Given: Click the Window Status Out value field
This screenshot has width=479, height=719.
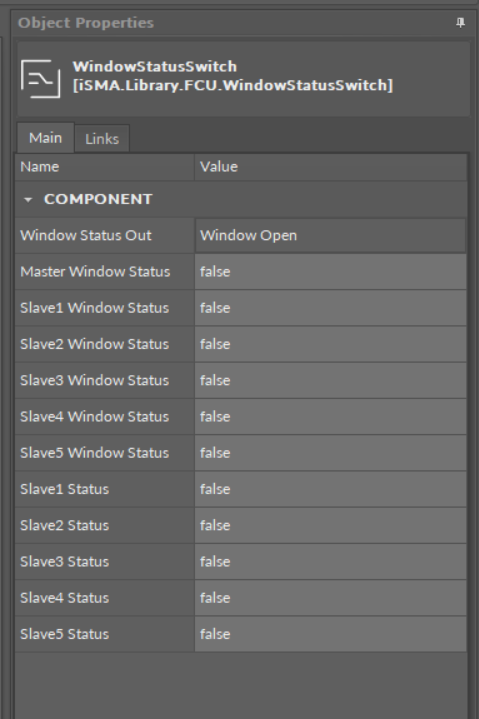Looking at the screenshot, I should [330, 235].
